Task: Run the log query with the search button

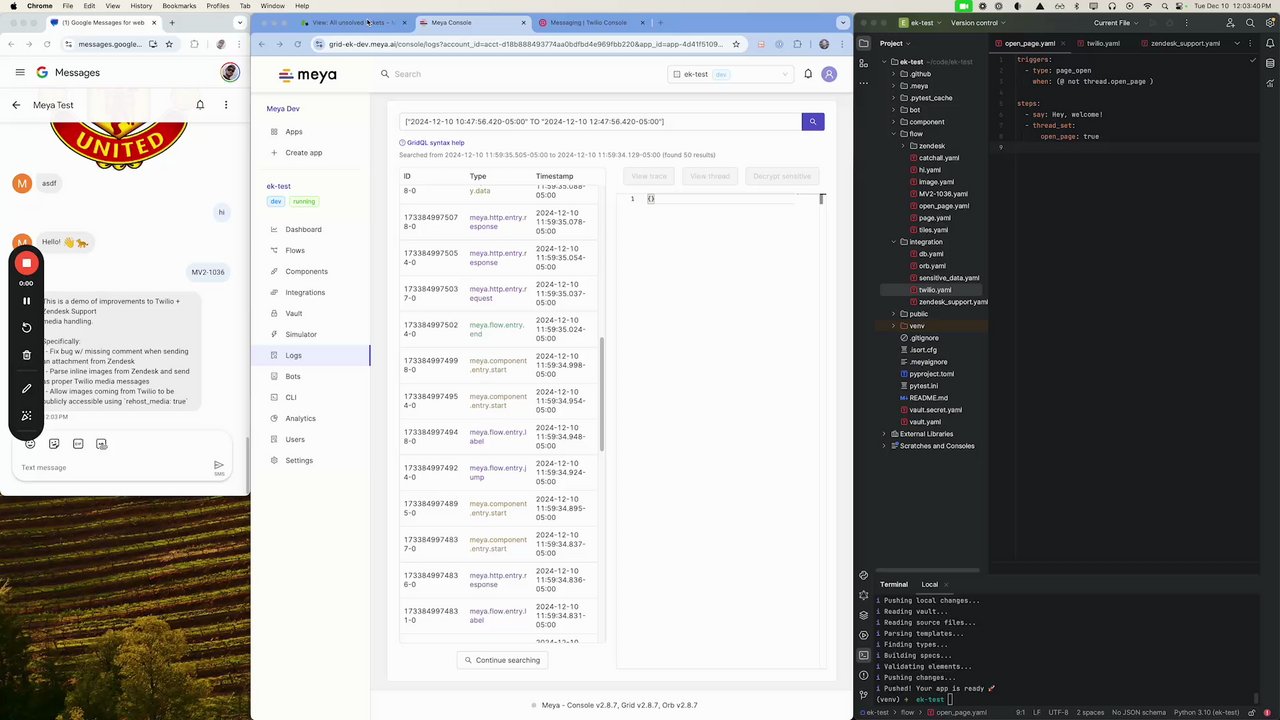Action: [813, 121]
